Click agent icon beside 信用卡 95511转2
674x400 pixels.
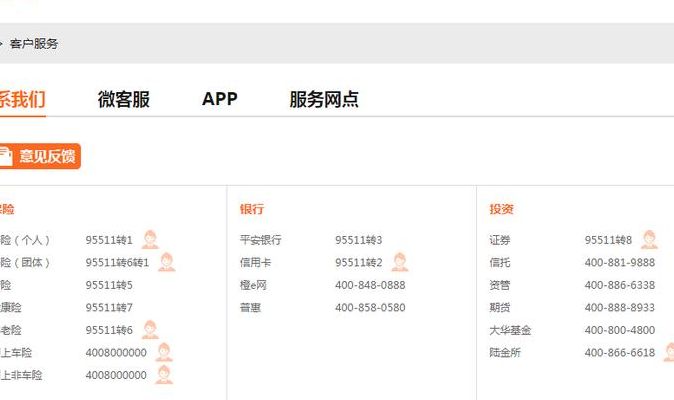(400, 262)
